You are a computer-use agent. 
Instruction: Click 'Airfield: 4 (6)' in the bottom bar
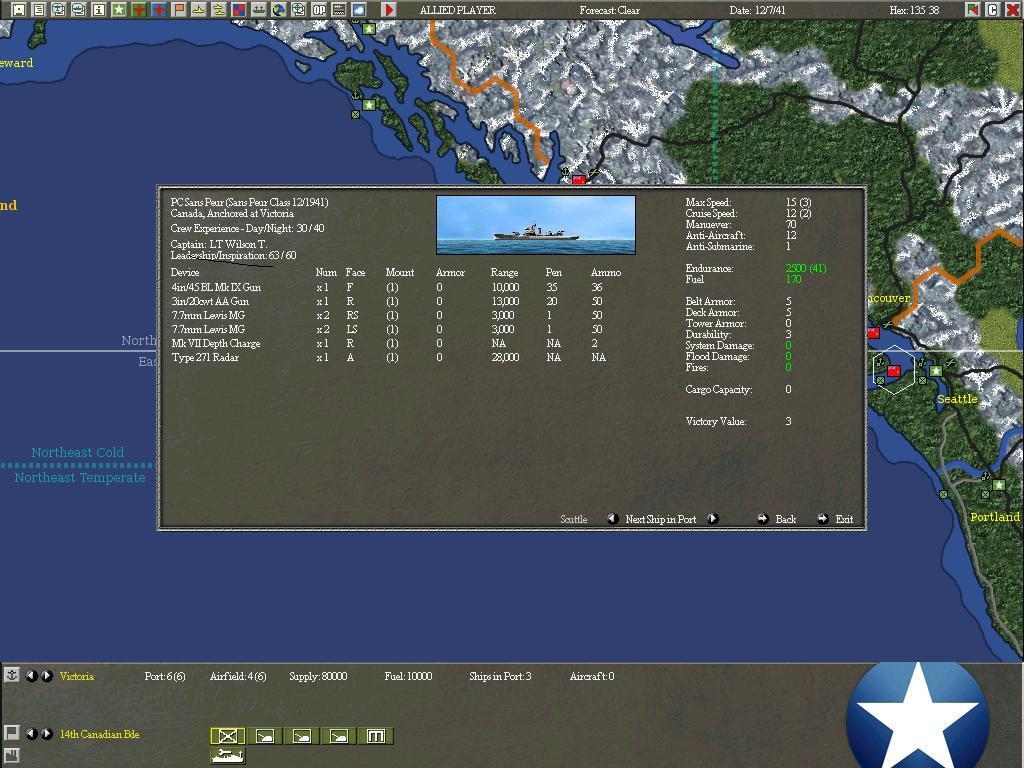tap(238, 676)
